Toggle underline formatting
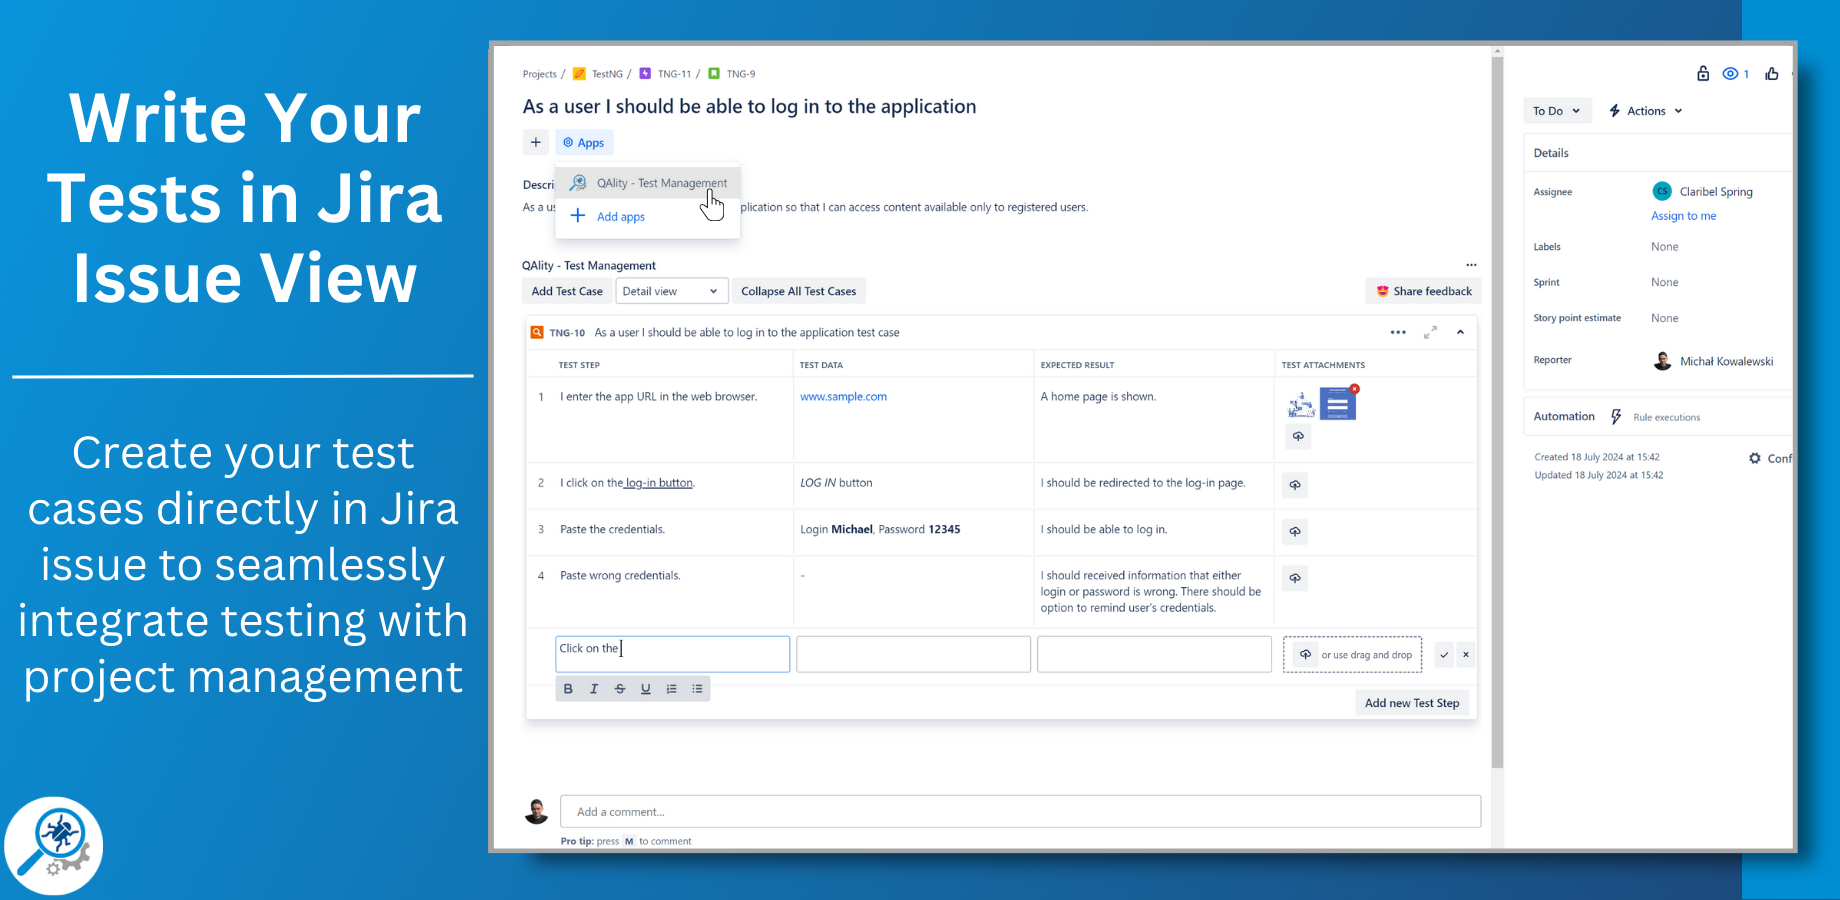1840x900 pixels. [646, 689]
